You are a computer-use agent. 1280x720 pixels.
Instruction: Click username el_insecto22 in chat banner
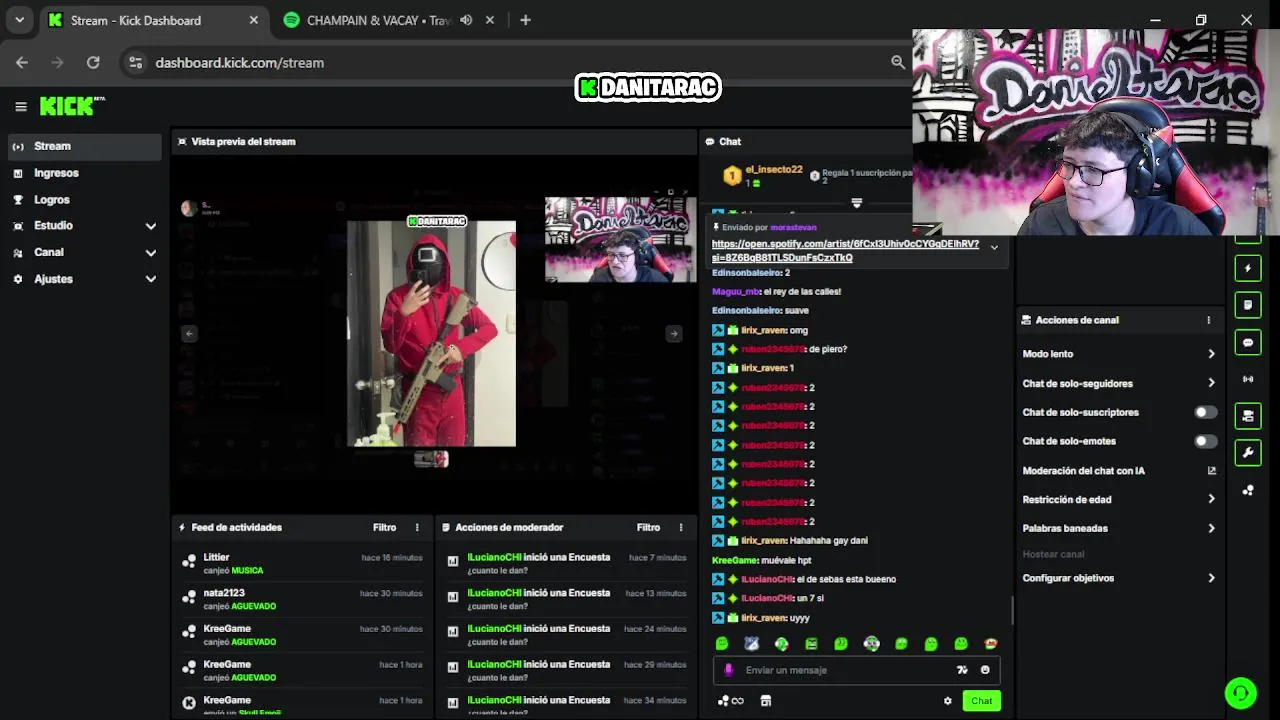click(774, 170)
